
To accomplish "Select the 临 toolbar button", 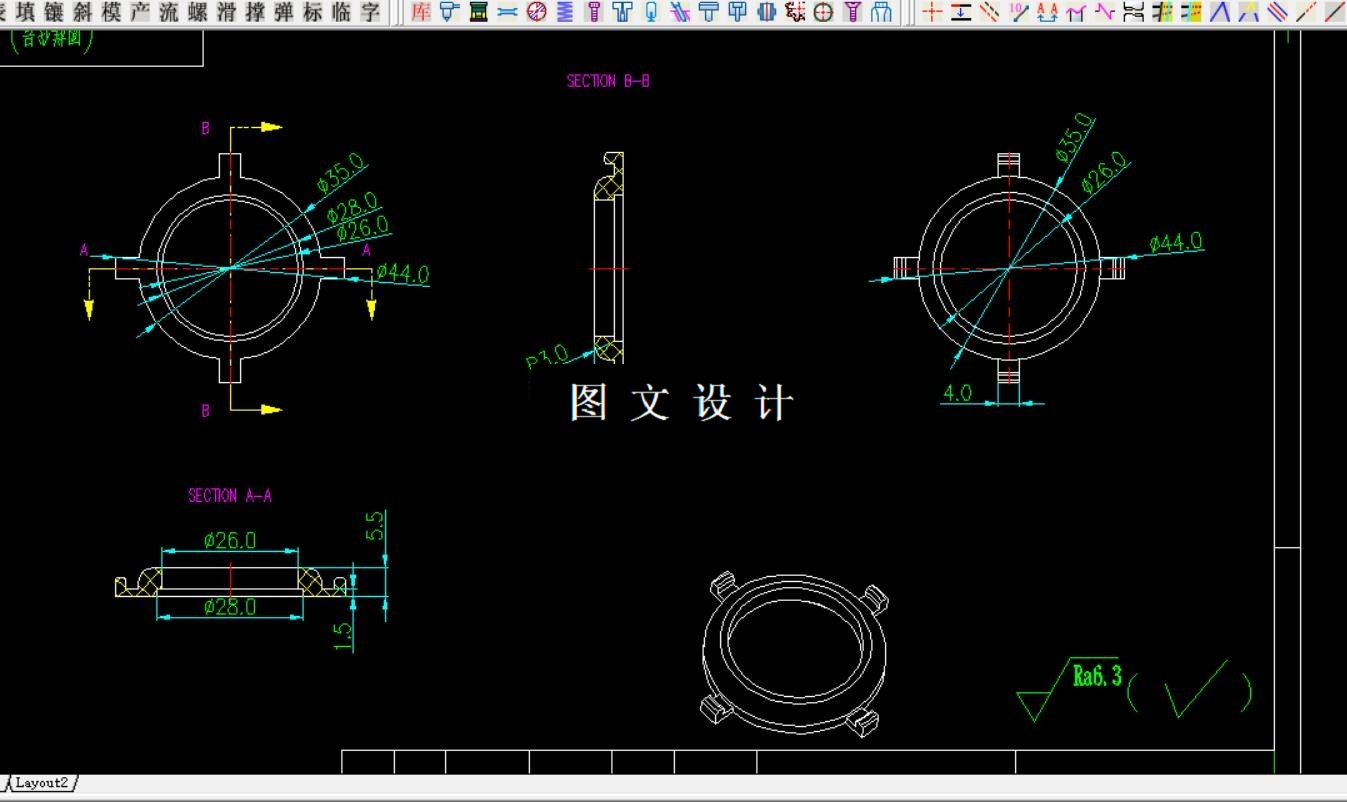I will [x=343, y=12].
